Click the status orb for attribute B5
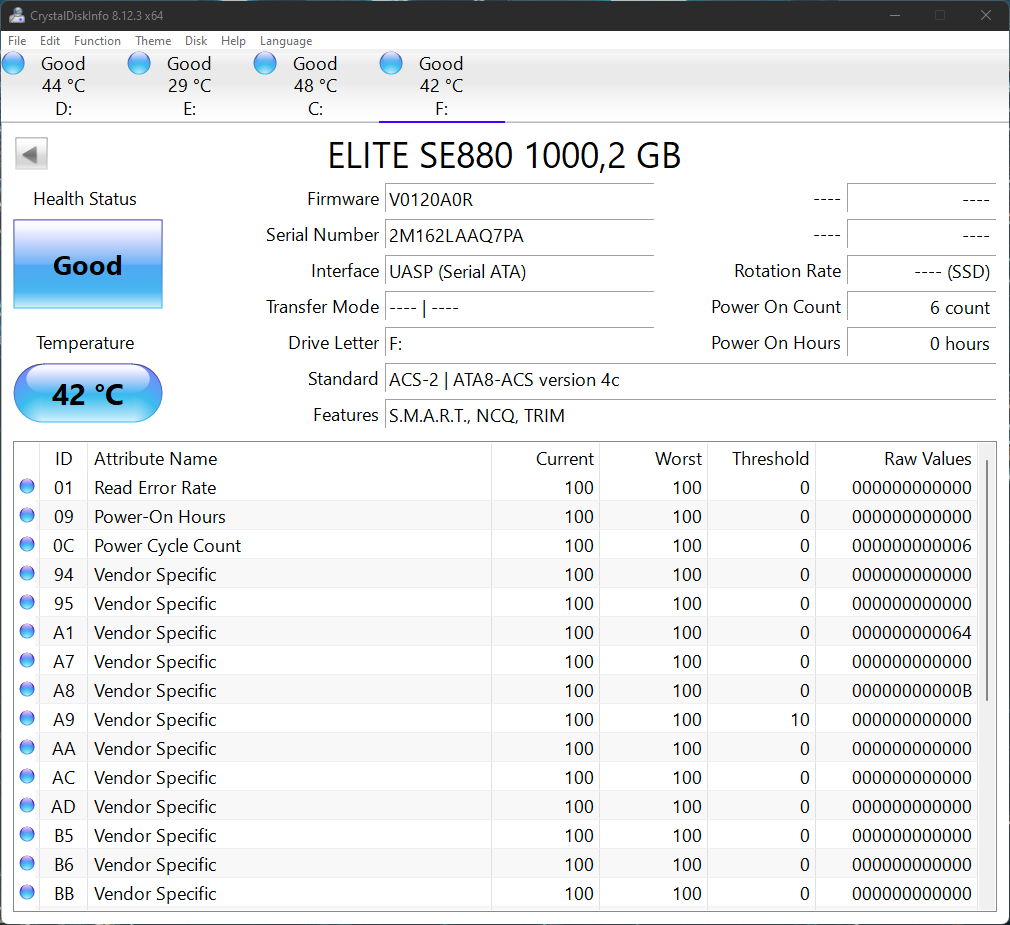This screenshot has height=925, width=1010. click(x=27, y=834)
